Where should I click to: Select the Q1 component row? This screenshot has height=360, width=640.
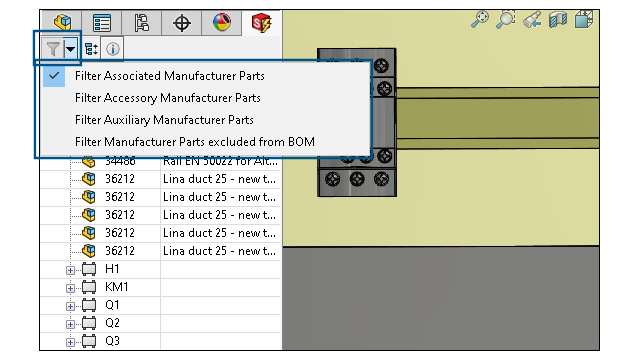pyautogui.click(x=161, y=305)
